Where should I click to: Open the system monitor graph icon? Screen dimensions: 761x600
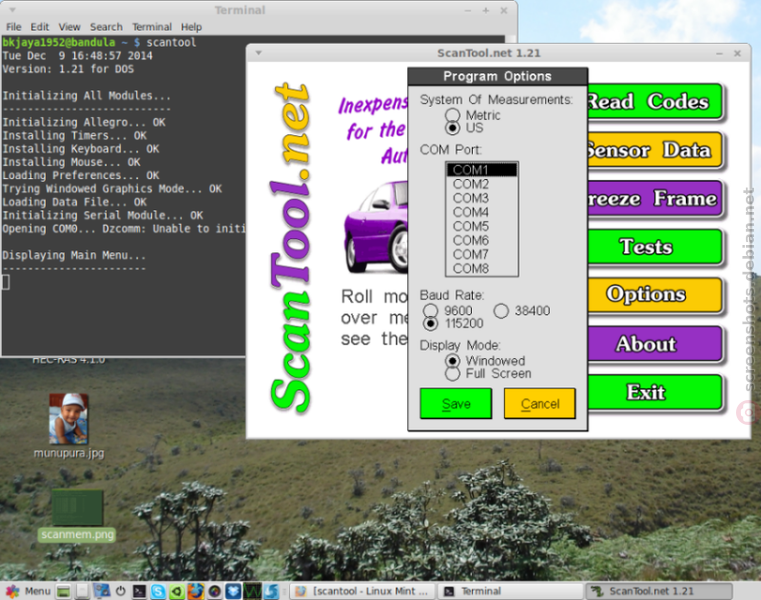(x=252, y=591)
